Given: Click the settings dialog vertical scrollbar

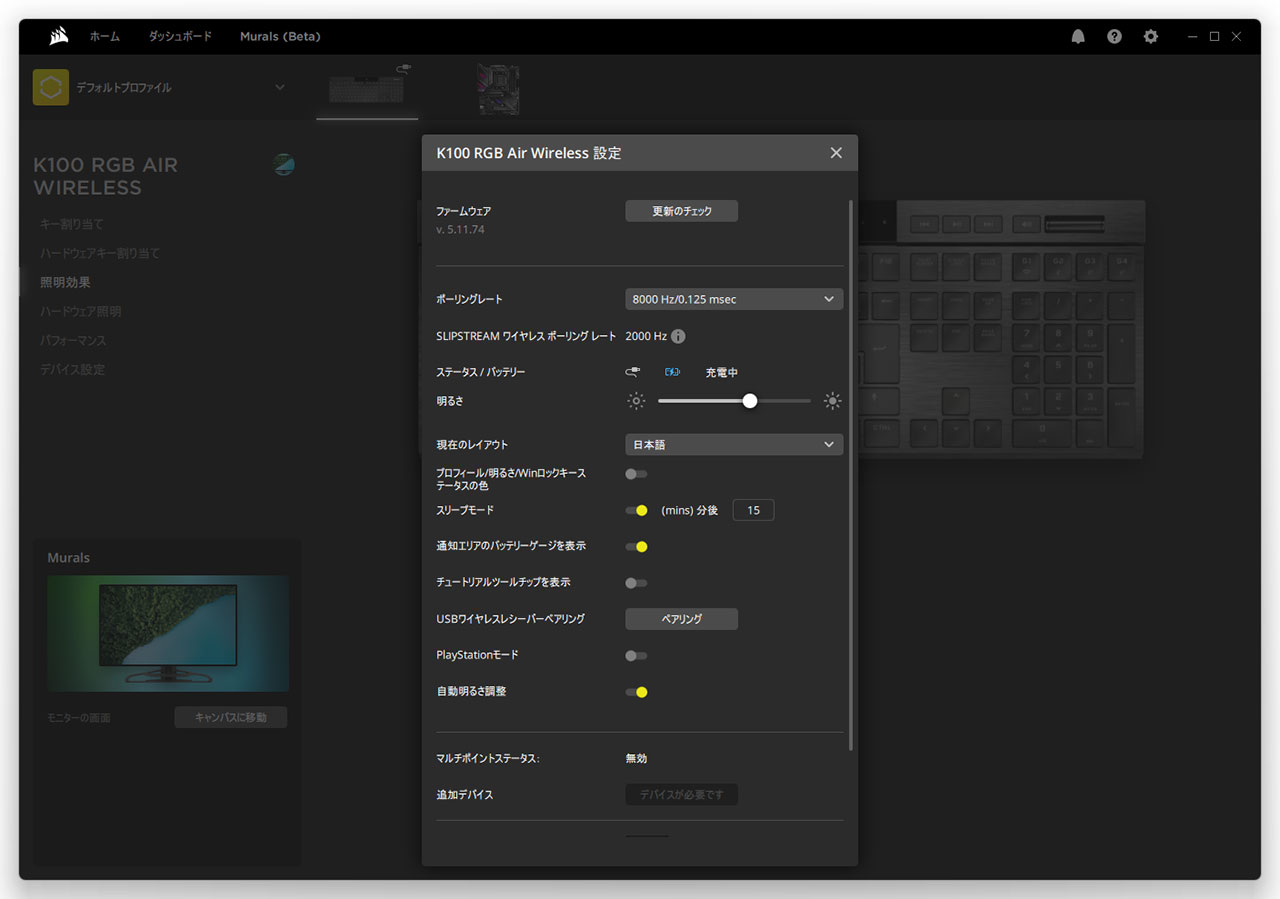Looking at the screenshot, I should (x=851, y=475).
